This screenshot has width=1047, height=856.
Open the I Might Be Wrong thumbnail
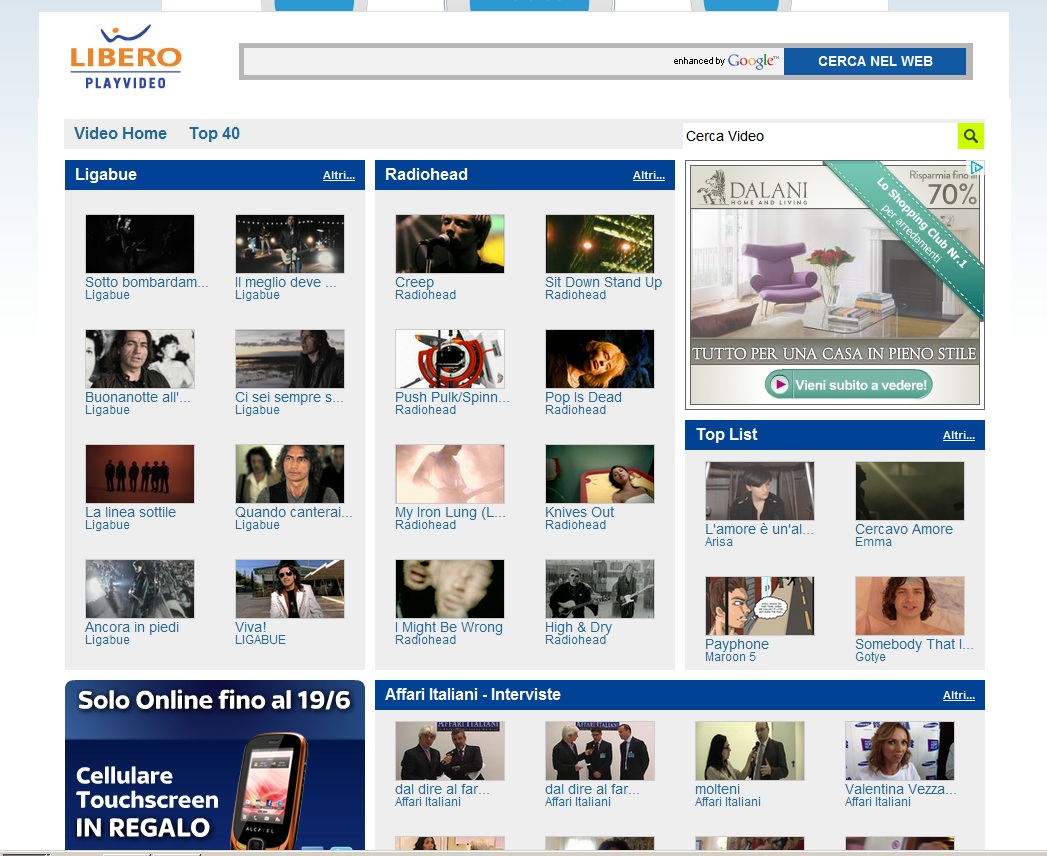pyautogui.click(x=449, y=589)
